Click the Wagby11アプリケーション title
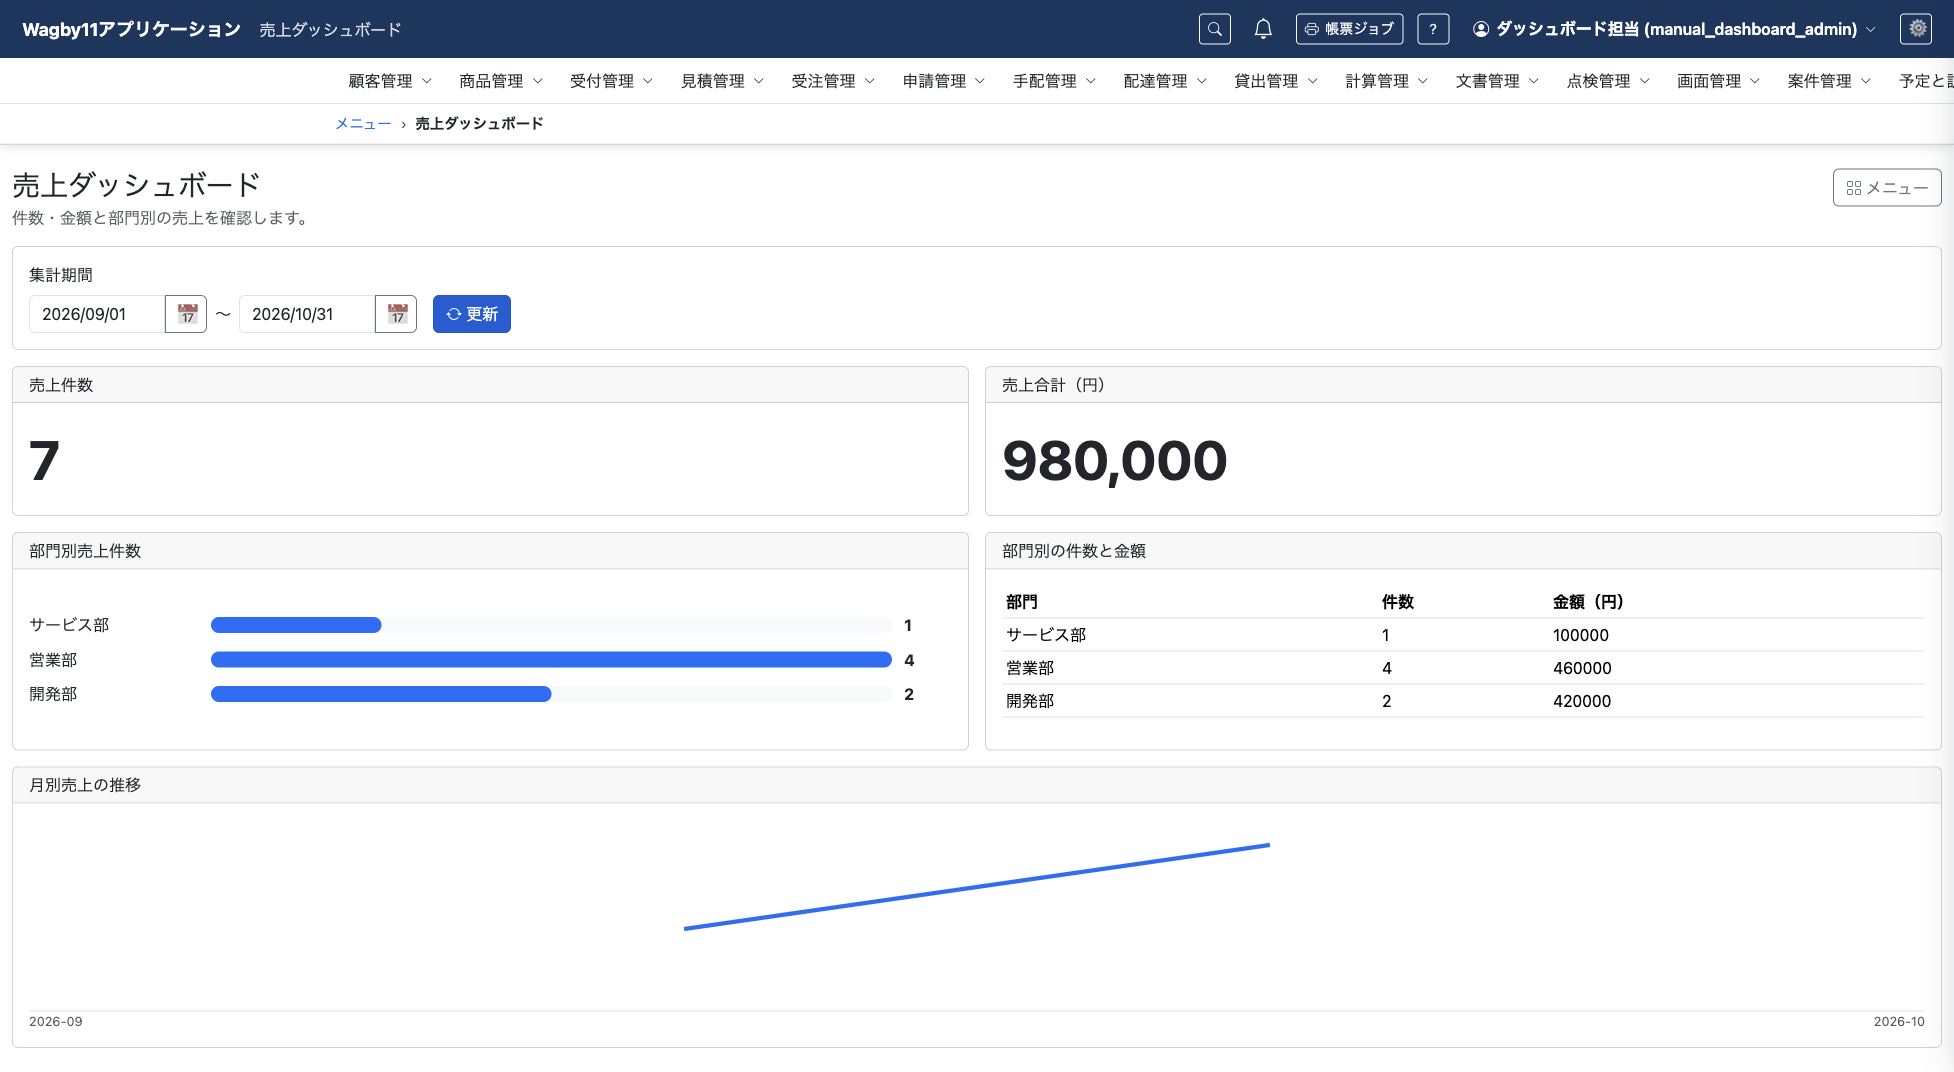The image size is (1954, 1072). (x=131, y=29)
